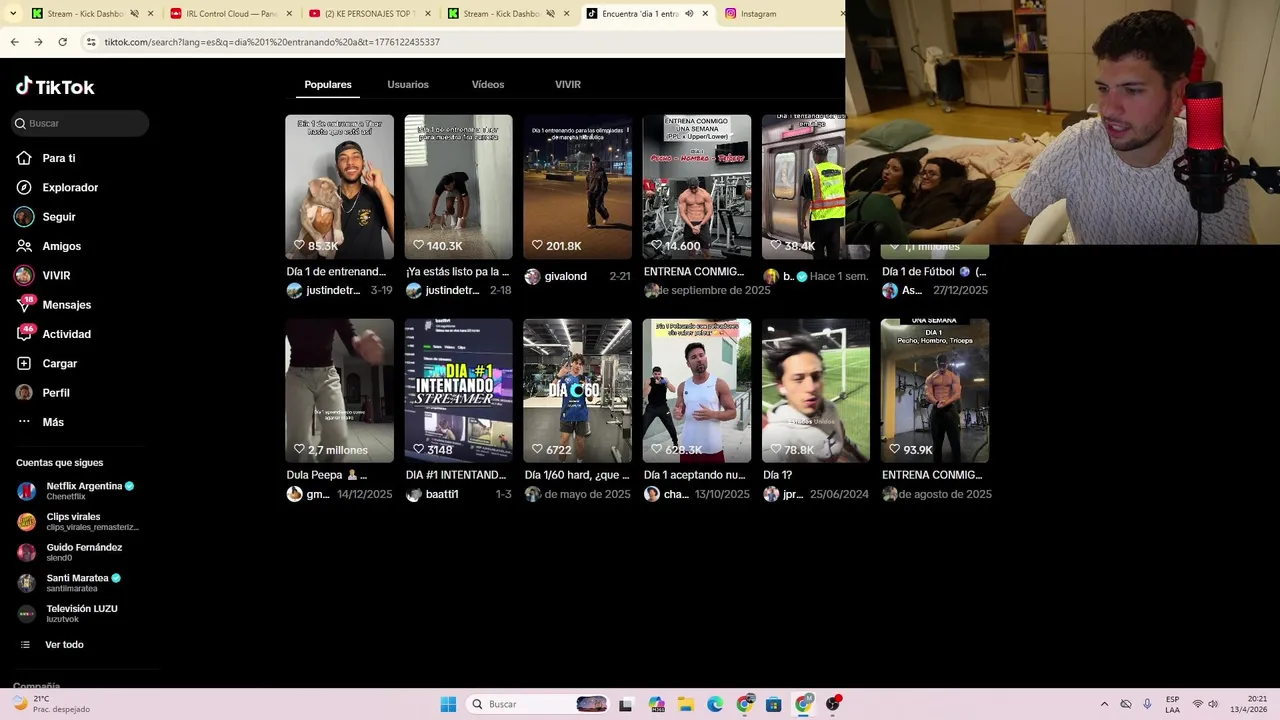The image size is (1280, 720).
Task: Open Guido Fernández followed account
Action: [x=70, y=552]
